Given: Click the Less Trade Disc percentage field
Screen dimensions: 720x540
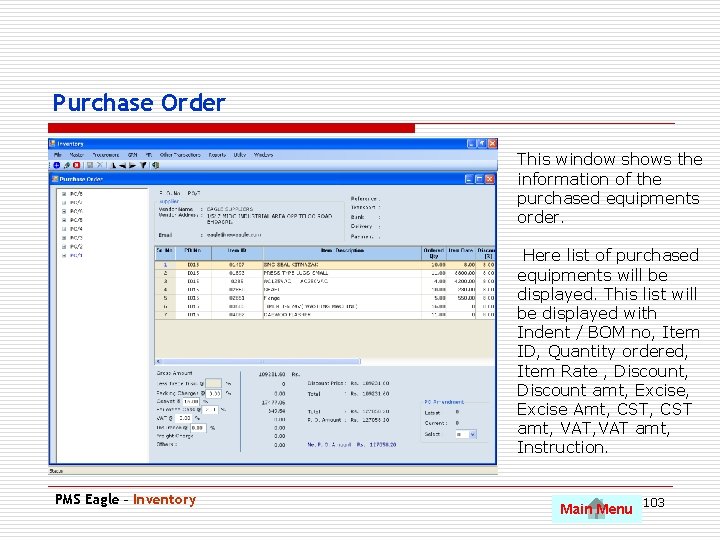Looking at the screenshot, I should tap(213, 383).
